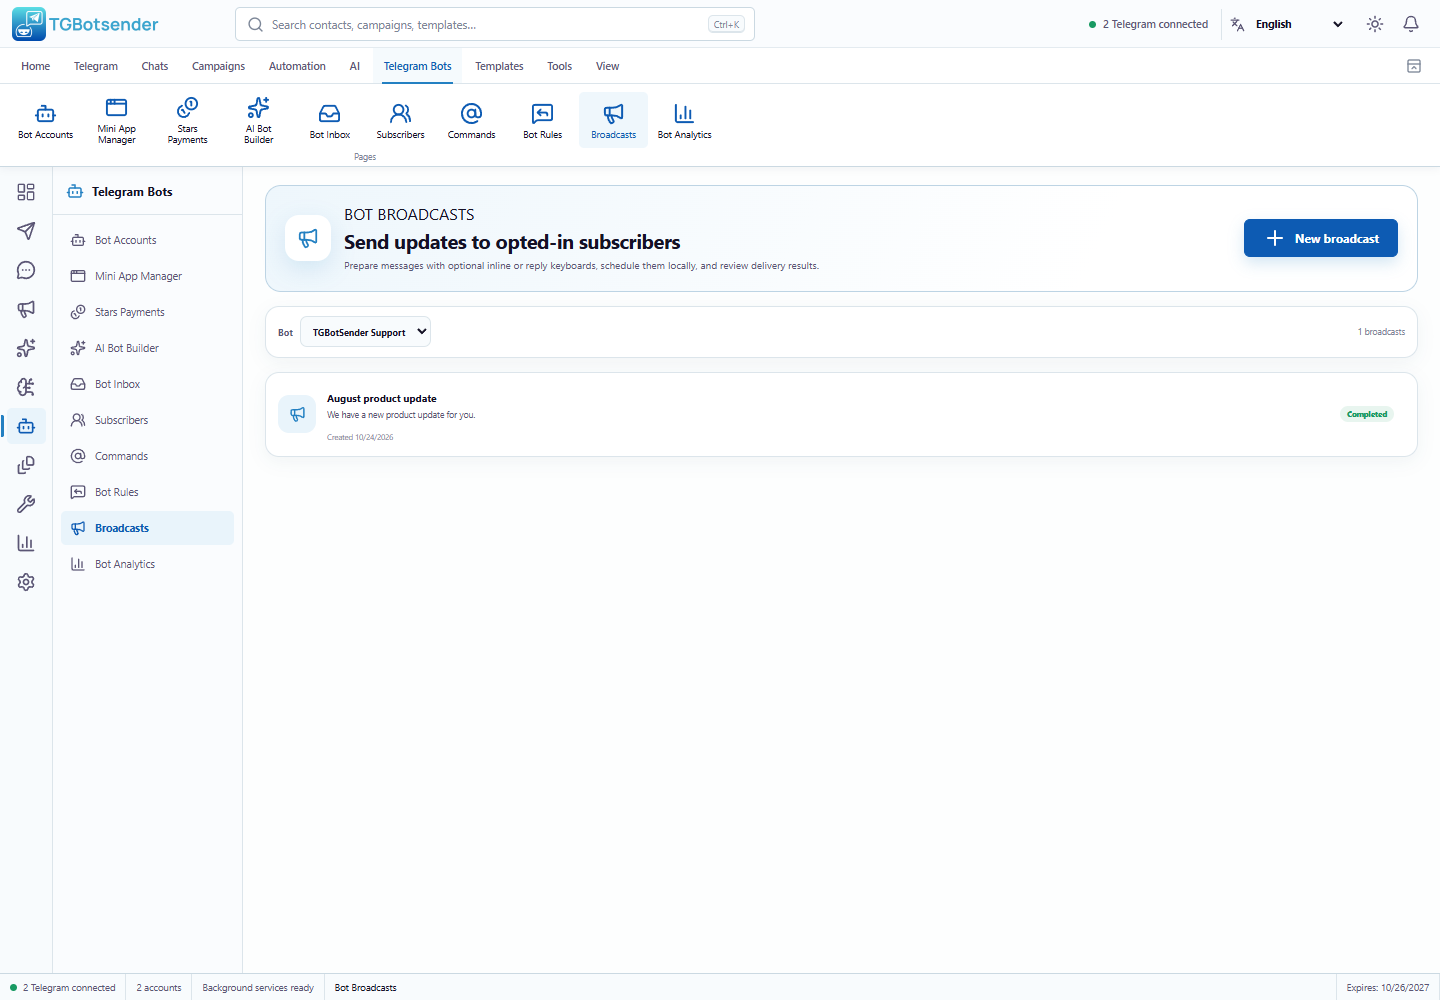The width and height of the screenshot is (1440, 1000).
Task: Select Stars Payments in the sidebar list
Action: point(148,312)
